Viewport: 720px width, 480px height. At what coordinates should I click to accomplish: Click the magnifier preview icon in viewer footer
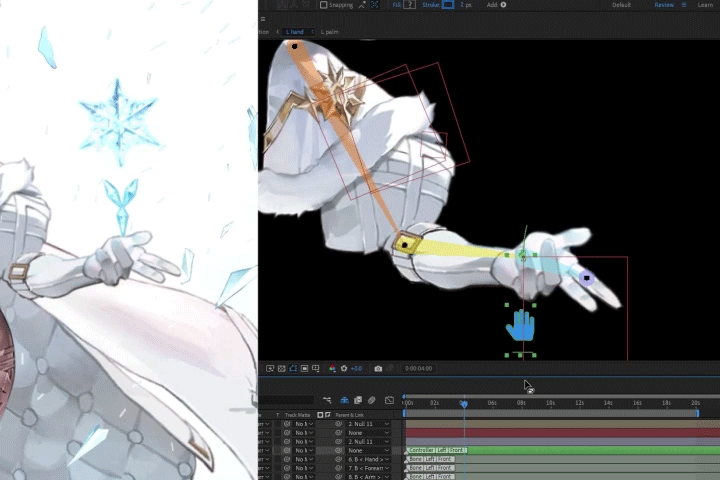(270, 368)
